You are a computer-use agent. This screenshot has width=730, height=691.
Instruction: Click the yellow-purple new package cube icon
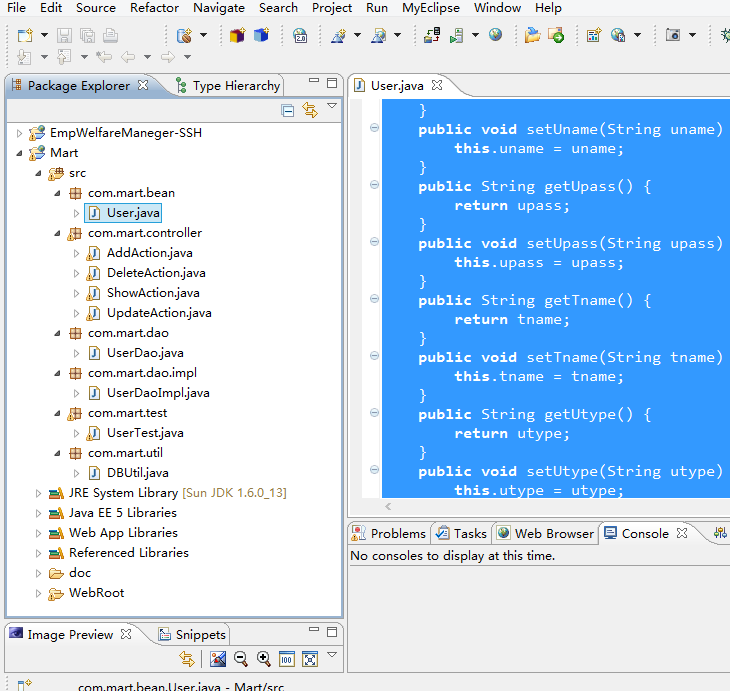[x=237, y=35]
